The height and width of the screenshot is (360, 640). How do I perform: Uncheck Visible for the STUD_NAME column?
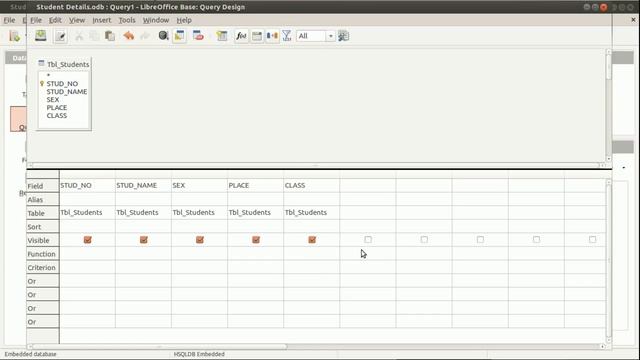point(144,240)
